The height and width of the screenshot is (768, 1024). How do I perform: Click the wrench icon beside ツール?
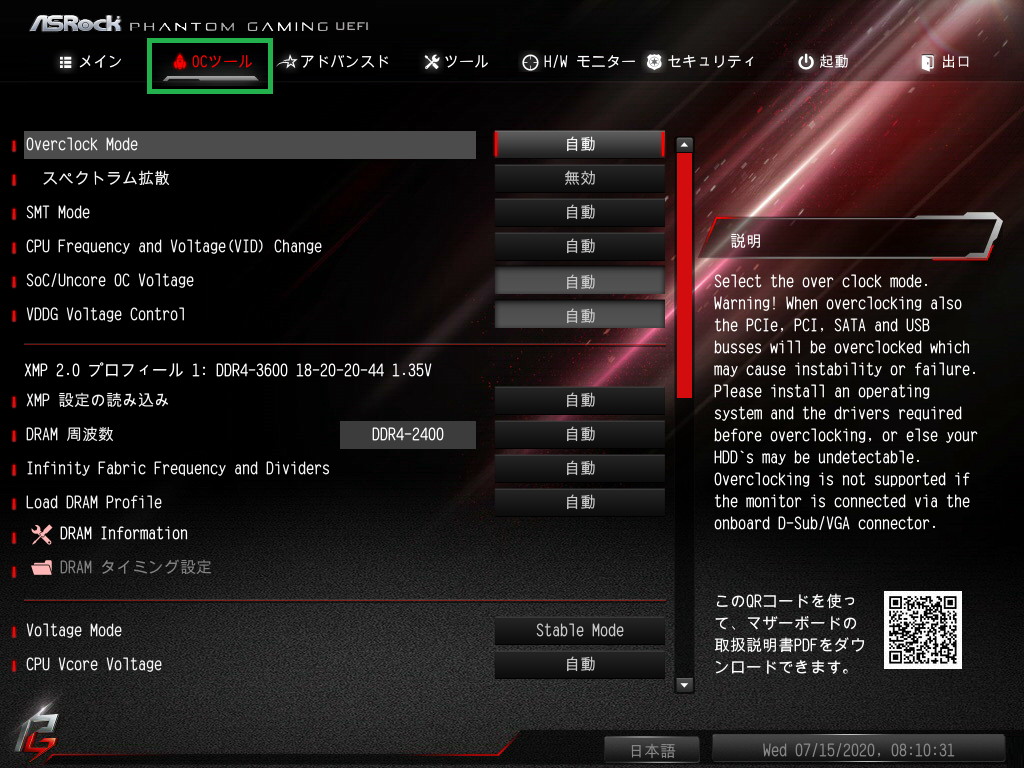point(432,62)
